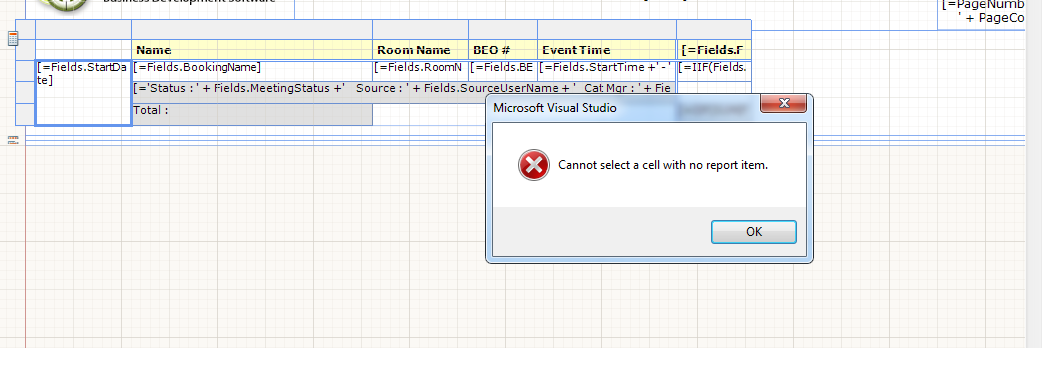The width and height of the screenshot is (1042, 372).
Task: Select the BEO # header cell
Action: click(x=503, y=50)
